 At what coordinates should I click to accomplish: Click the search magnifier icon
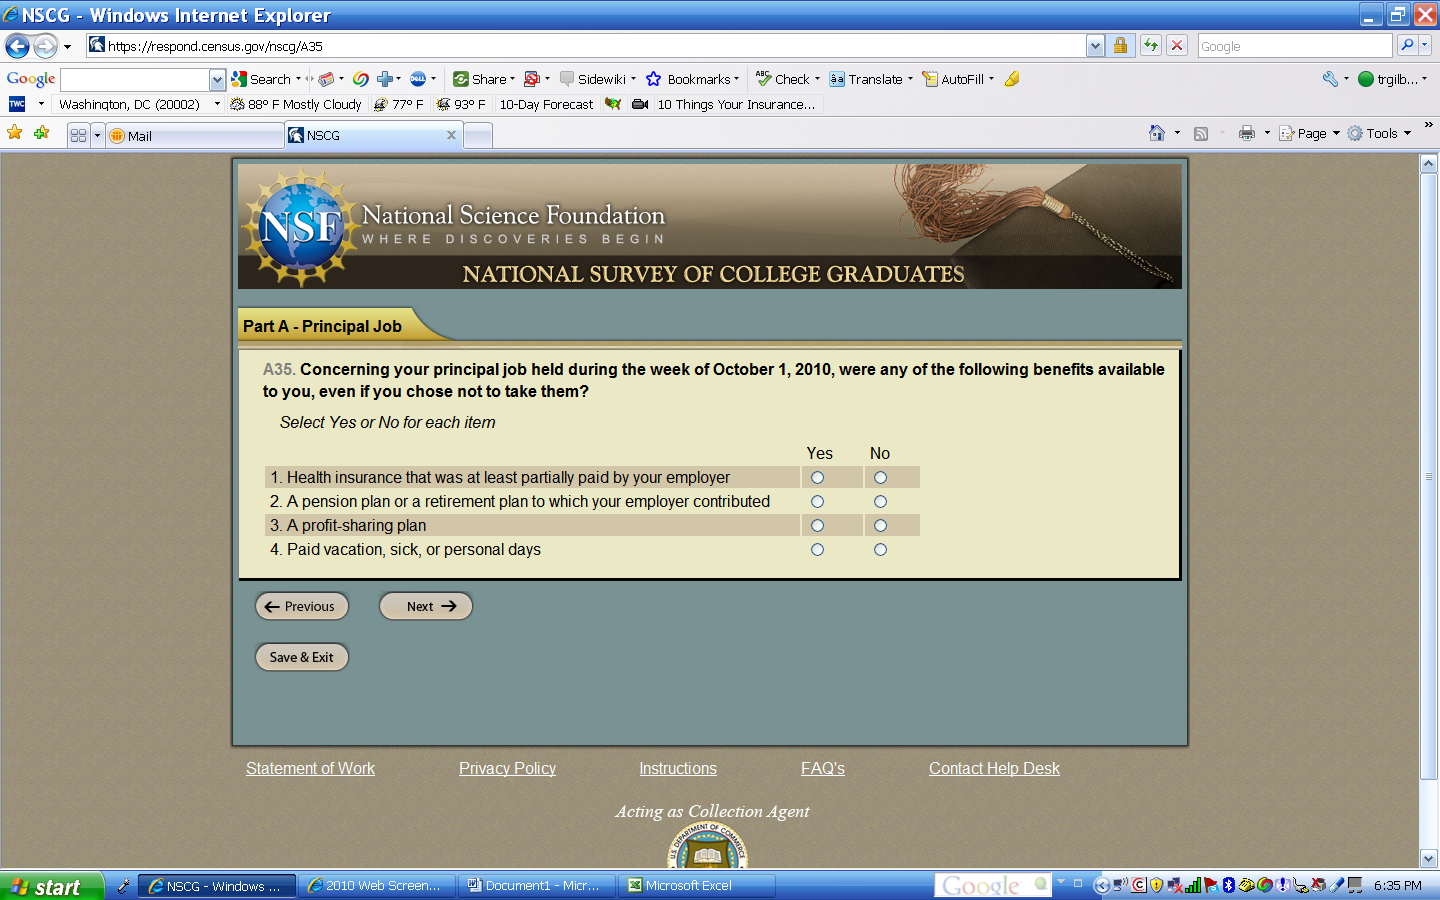(x=1407, y=46)
